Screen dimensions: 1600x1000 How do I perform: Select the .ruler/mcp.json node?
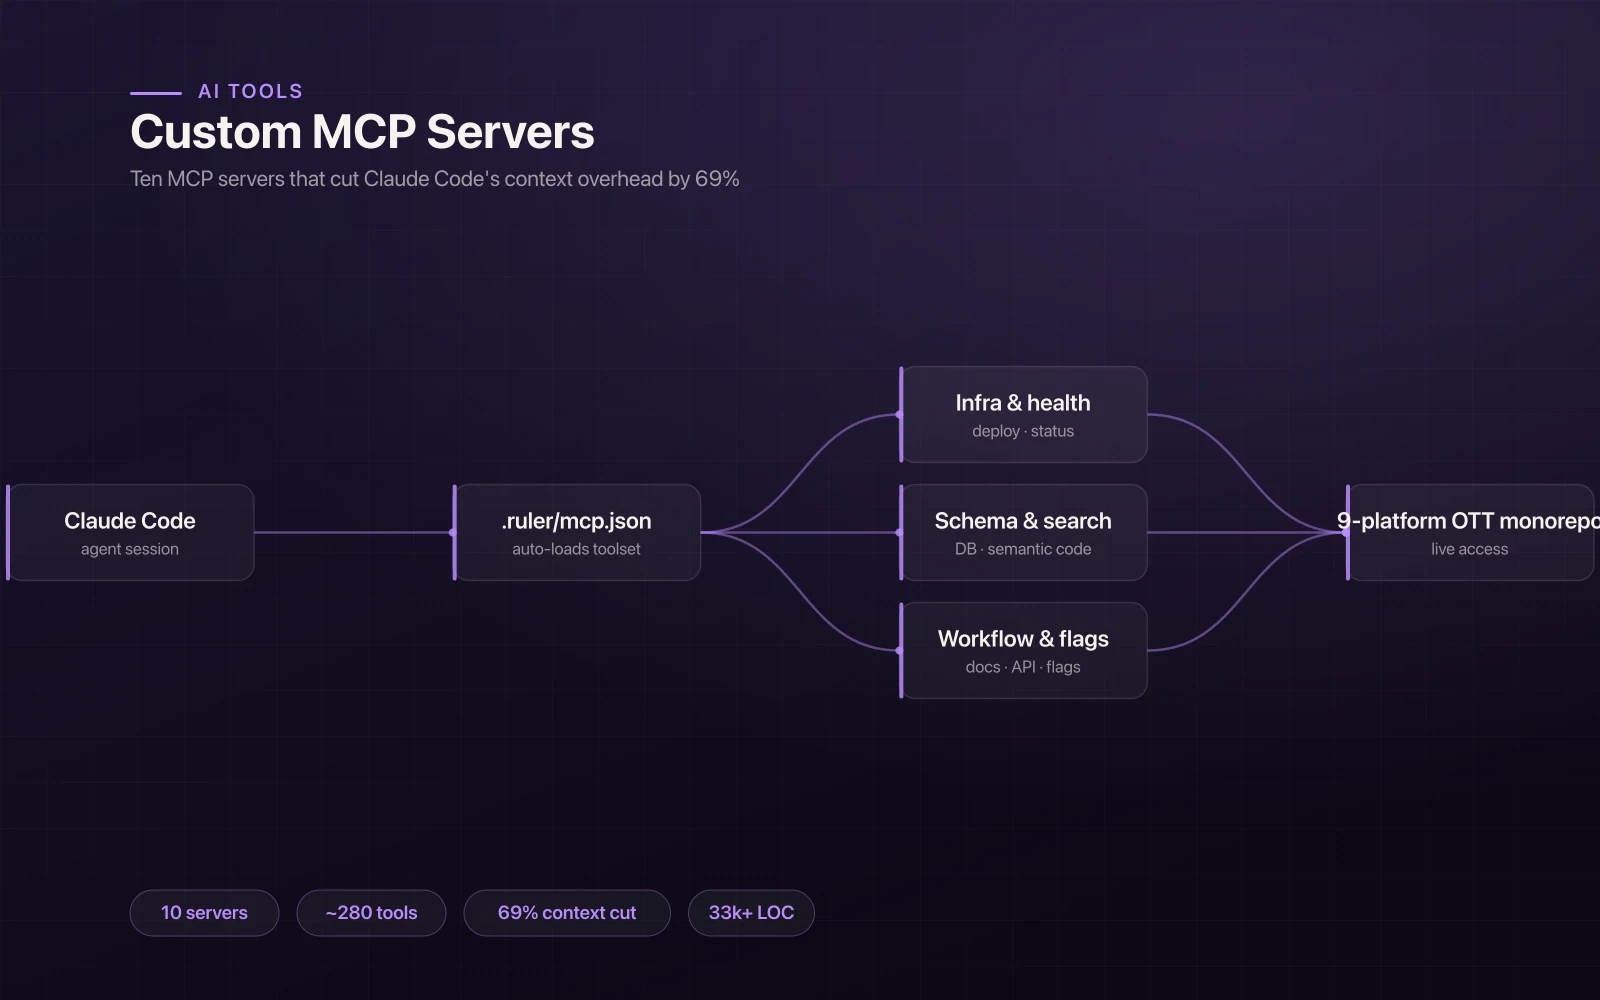pyautogui.click(x=577, y=532)
